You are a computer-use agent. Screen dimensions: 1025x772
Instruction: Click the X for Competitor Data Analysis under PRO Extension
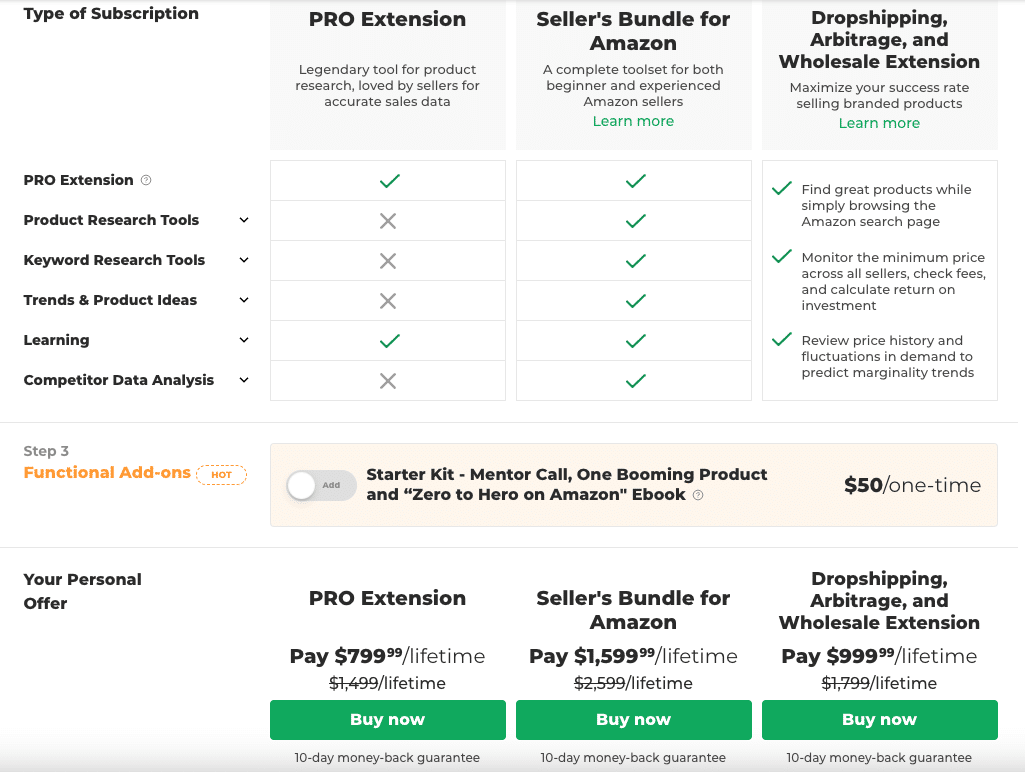pyautogui.click(x=387, y=380)
